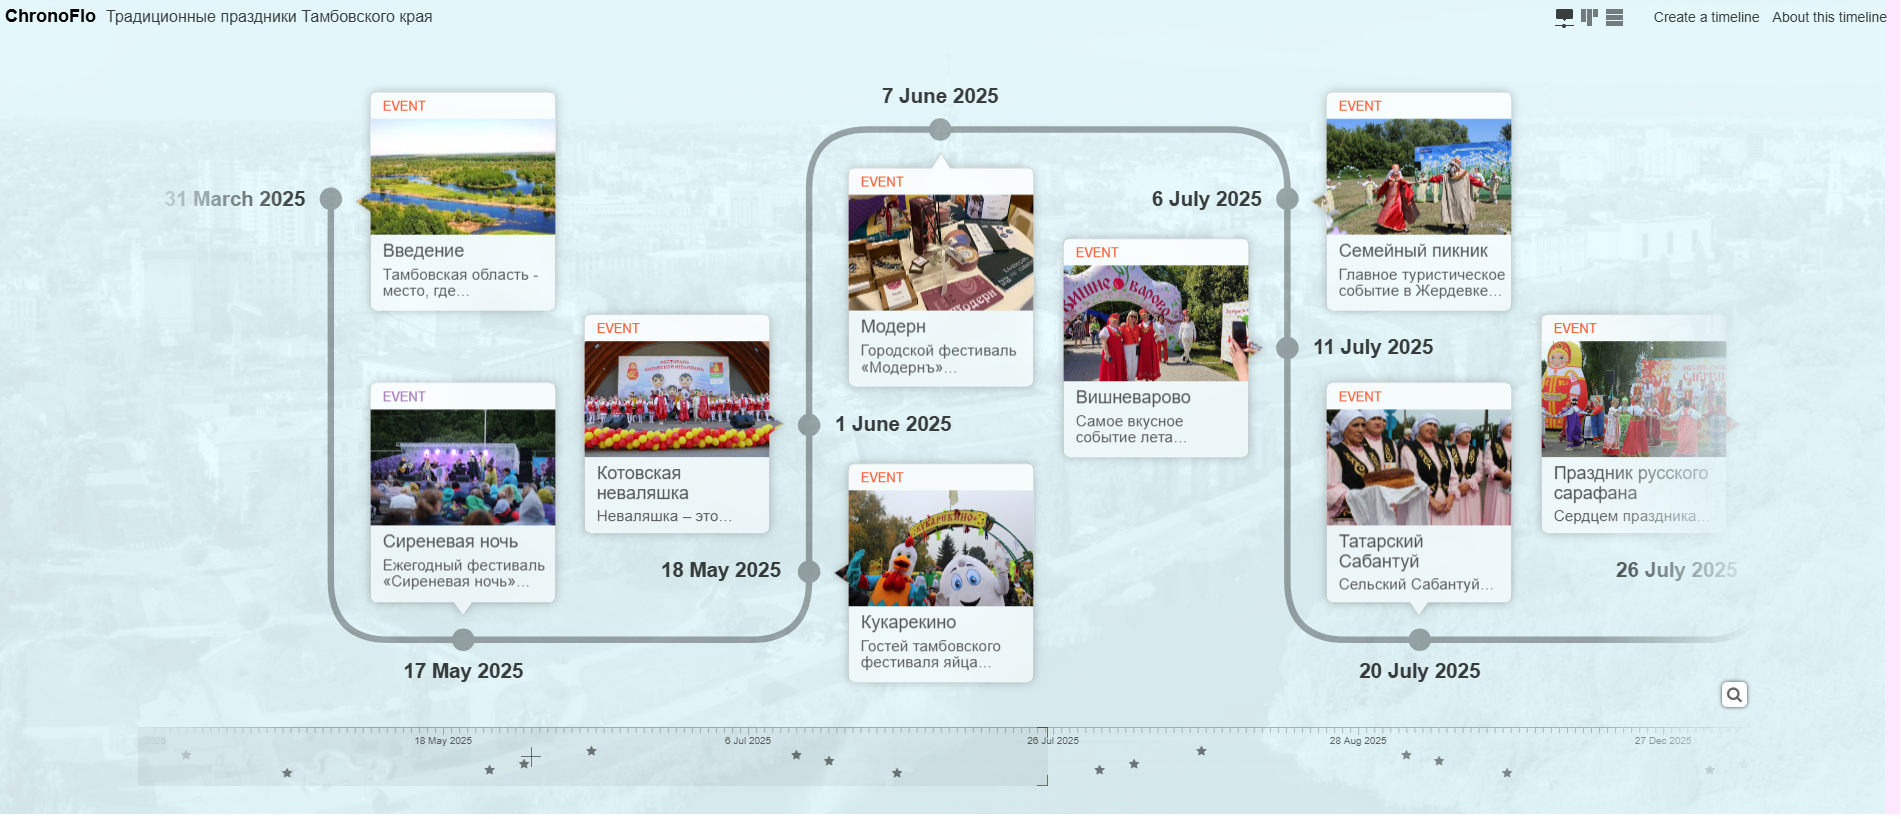Select the 17 May 2025 timeline node
This screenshot has width=1901, height=819.
(x=463, y=639)
